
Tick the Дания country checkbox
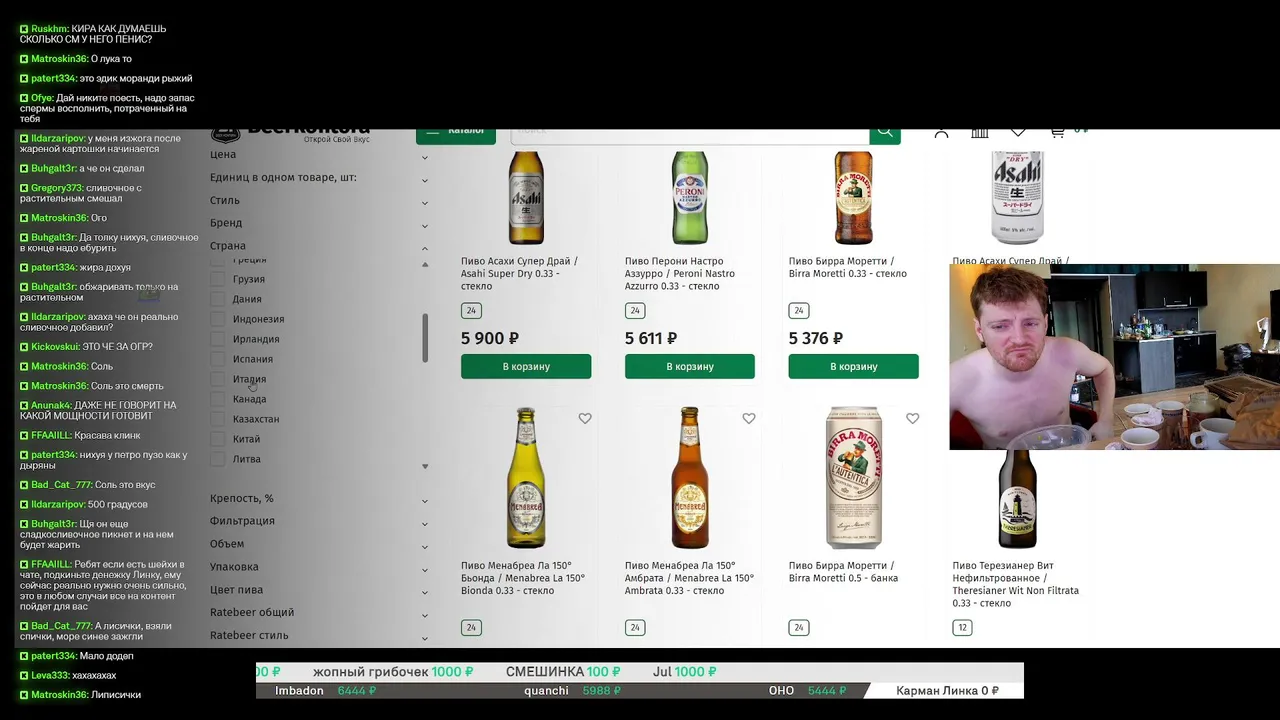pyautogui.click(x=217, y=299)
